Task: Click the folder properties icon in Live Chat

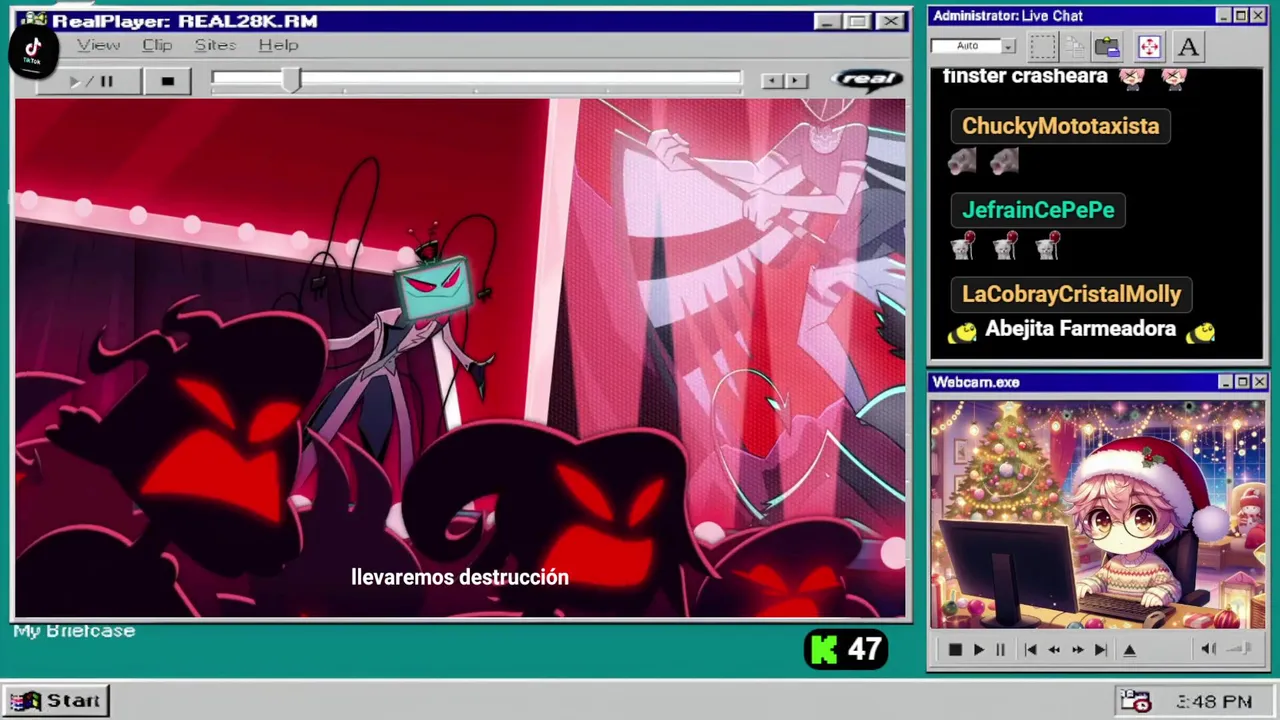Action: click(1107, 46)
